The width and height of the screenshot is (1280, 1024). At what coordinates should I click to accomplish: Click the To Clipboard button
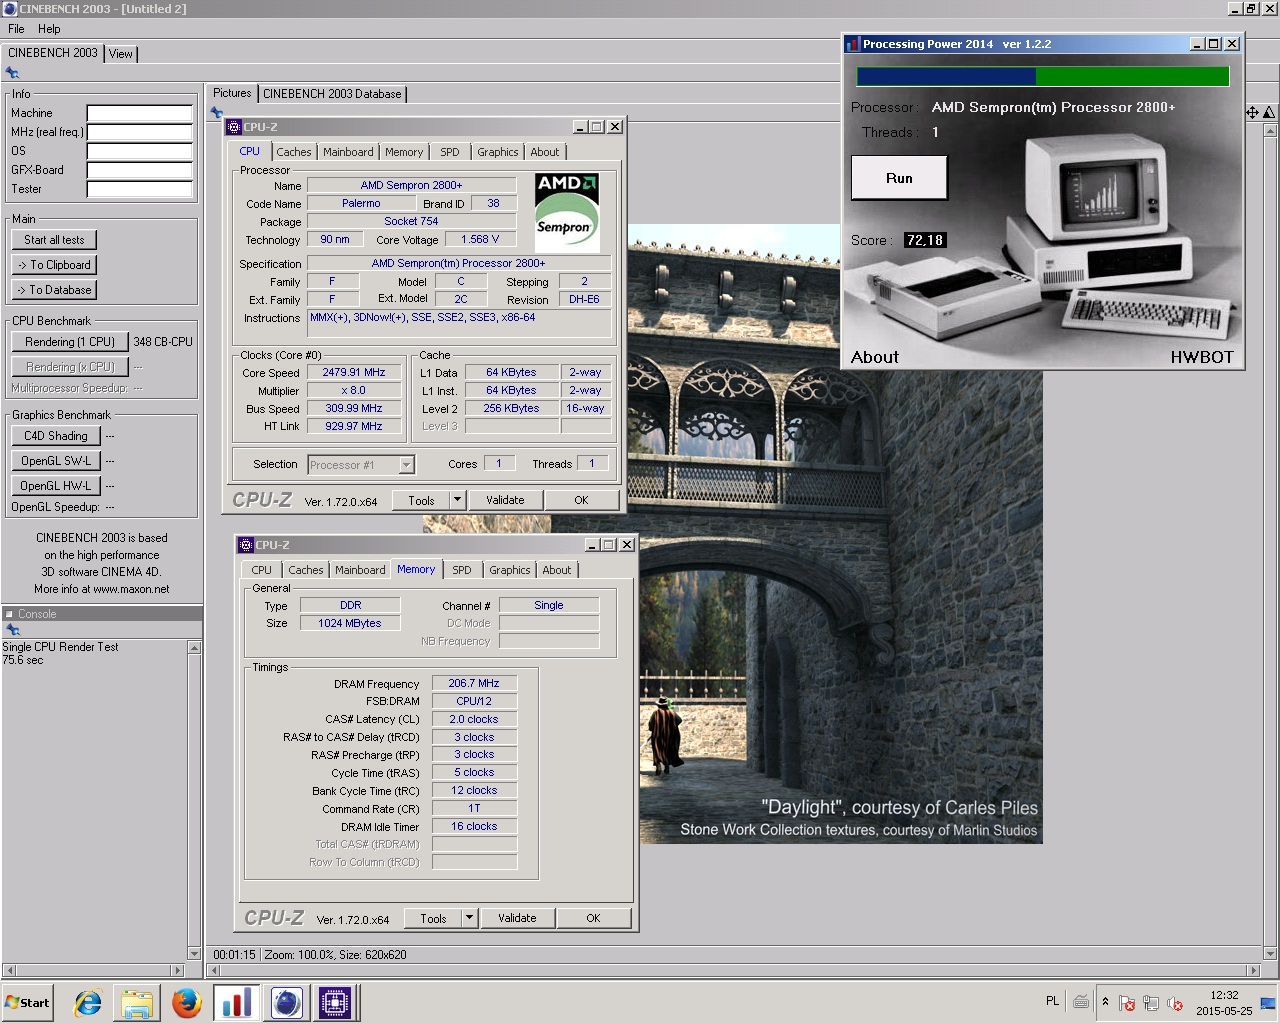(x=55, y=265)
